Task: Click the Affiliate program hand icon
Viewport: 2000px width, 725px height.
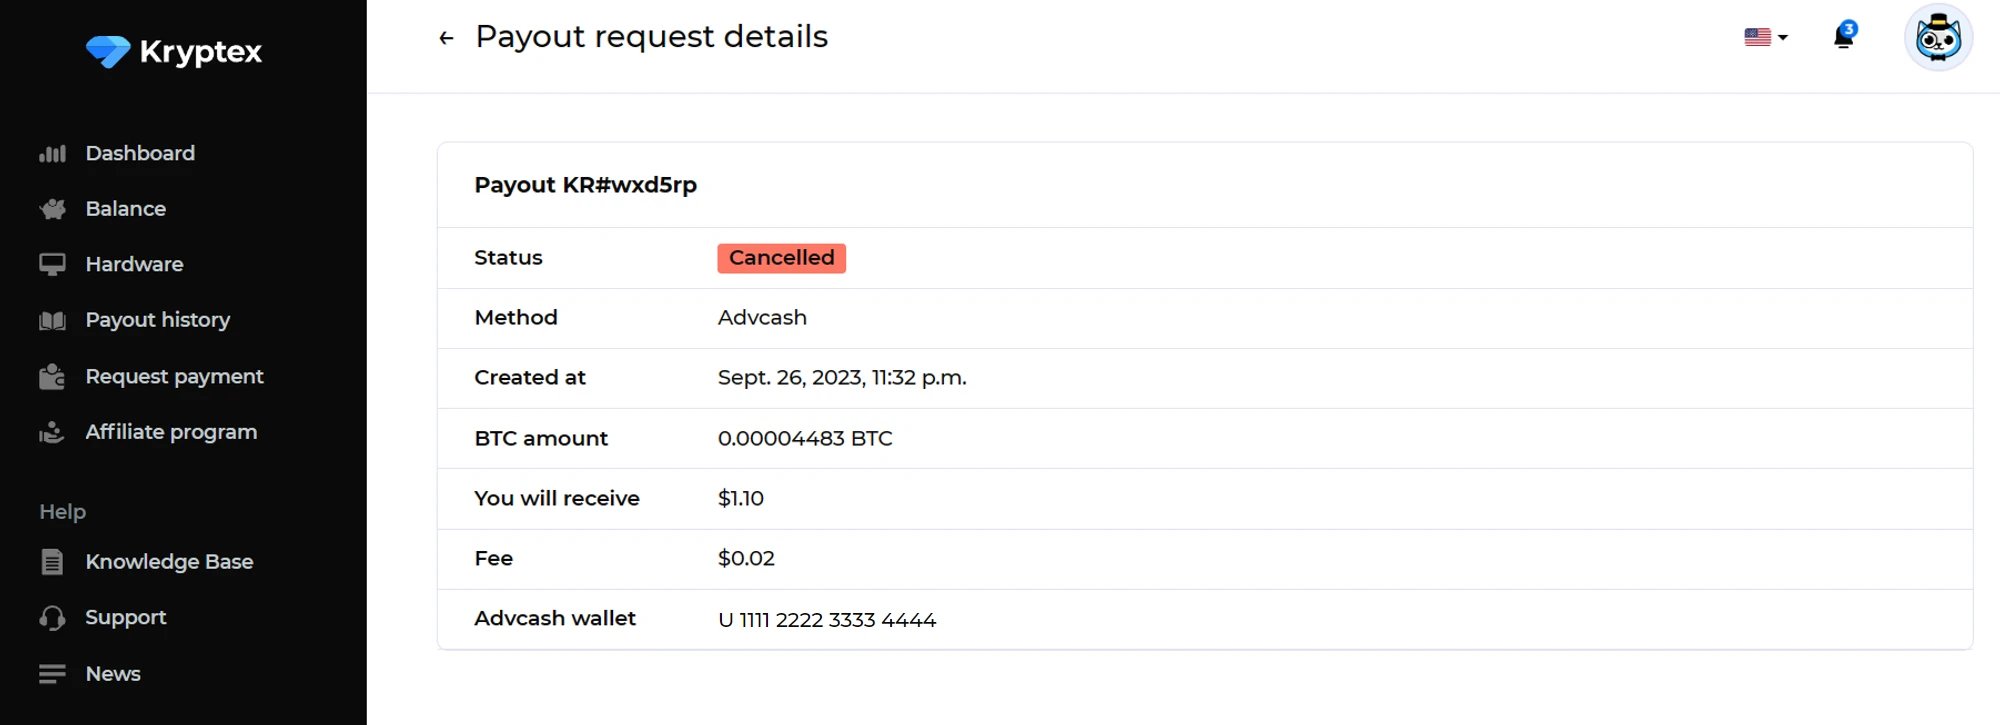Action: [52, 432]
